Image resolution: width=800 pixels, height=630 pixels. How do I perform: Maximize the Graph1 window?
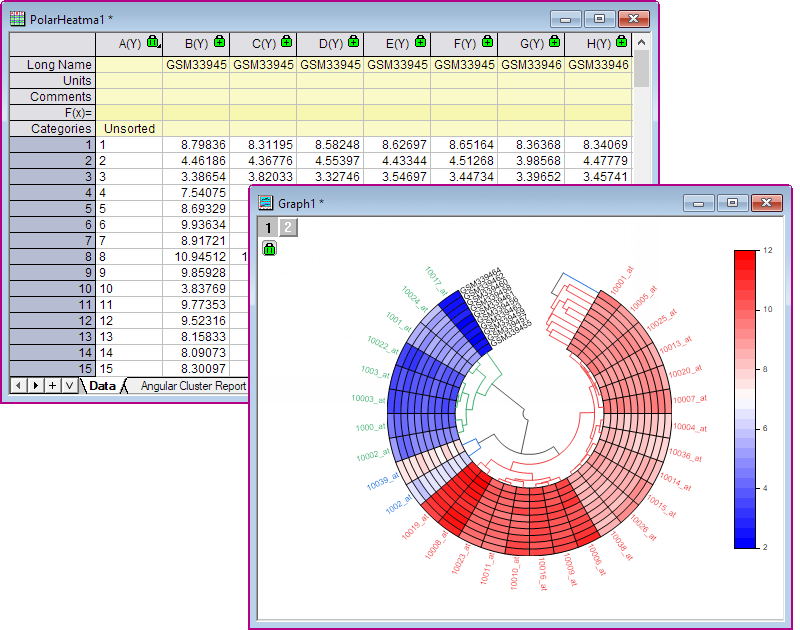click(x=732, y=203)
